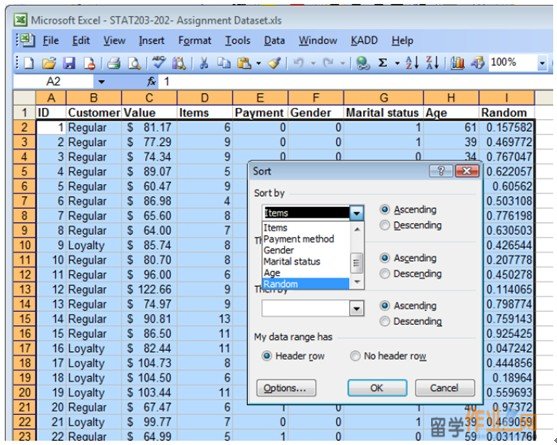Click the Cut scissors icon
557x445 pixels.
[x=204, y=63]
